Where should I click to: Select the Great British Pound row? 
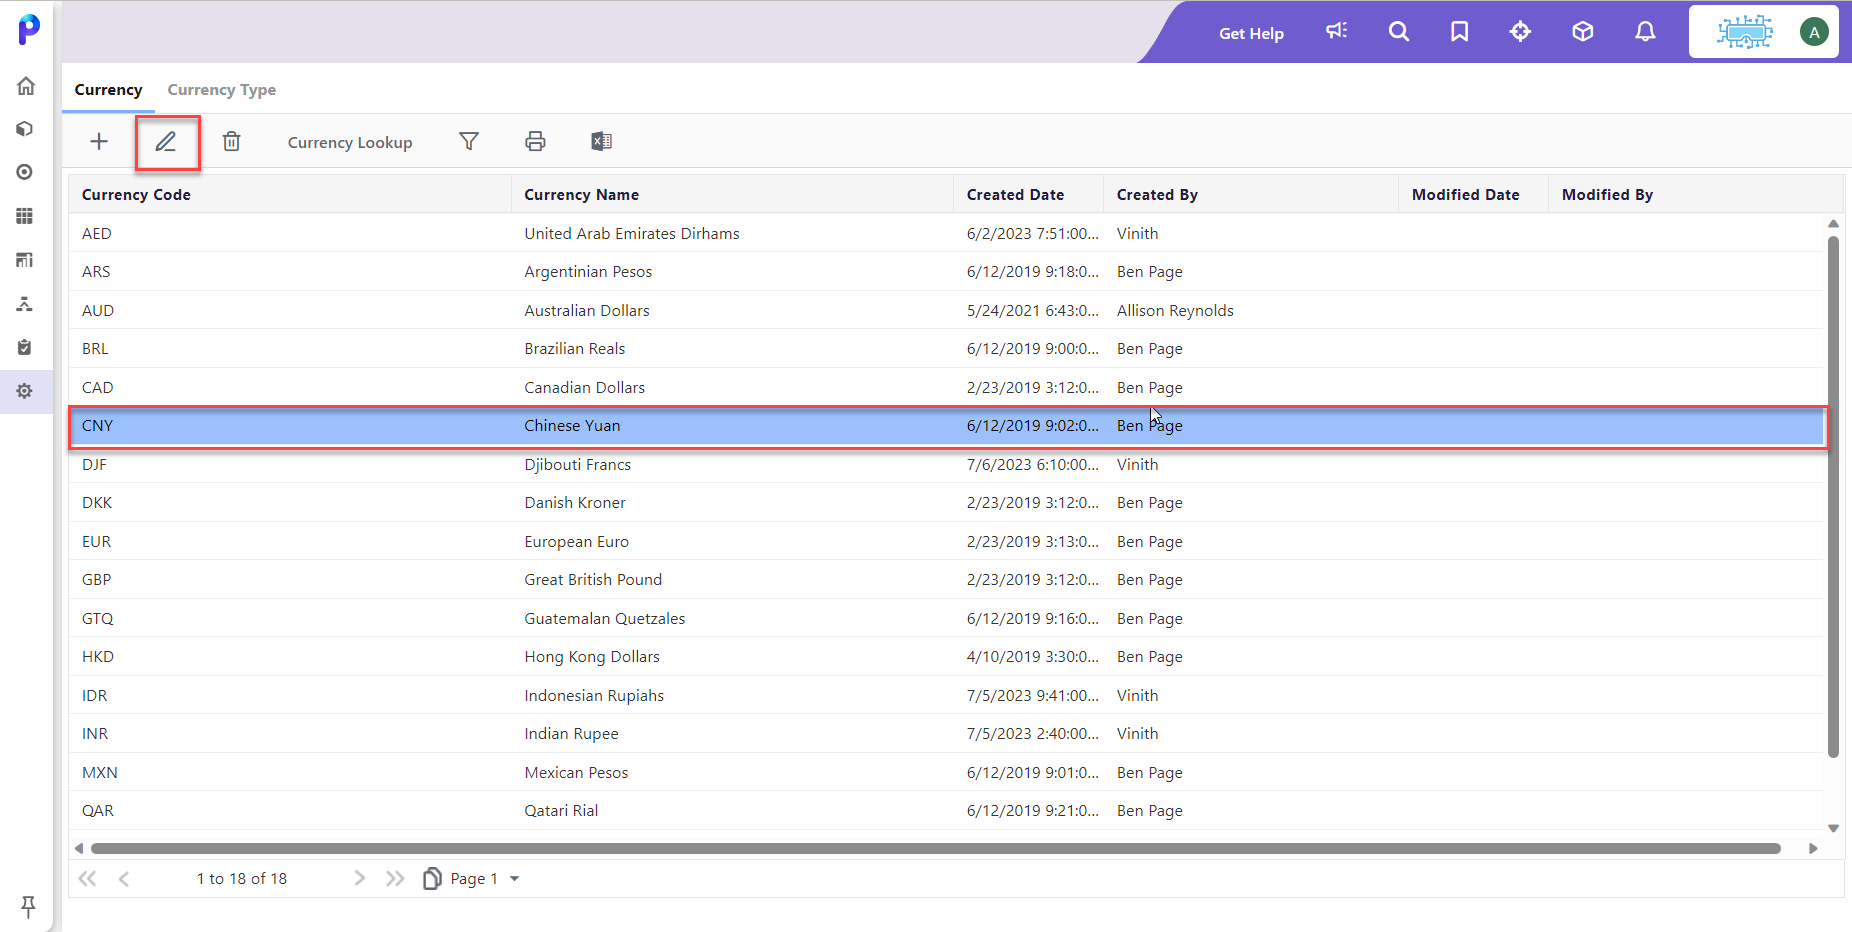(x=947, y=580)
